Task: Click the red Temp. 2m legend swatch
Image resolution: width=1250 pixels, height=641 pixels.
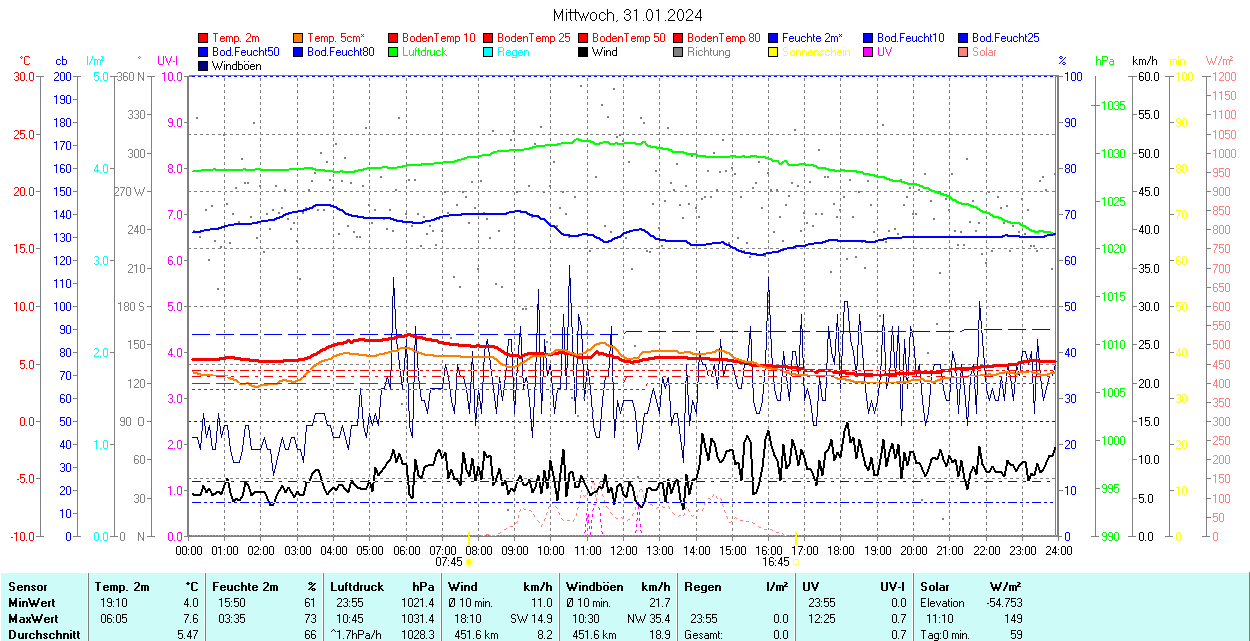Action: pos(204,38)
